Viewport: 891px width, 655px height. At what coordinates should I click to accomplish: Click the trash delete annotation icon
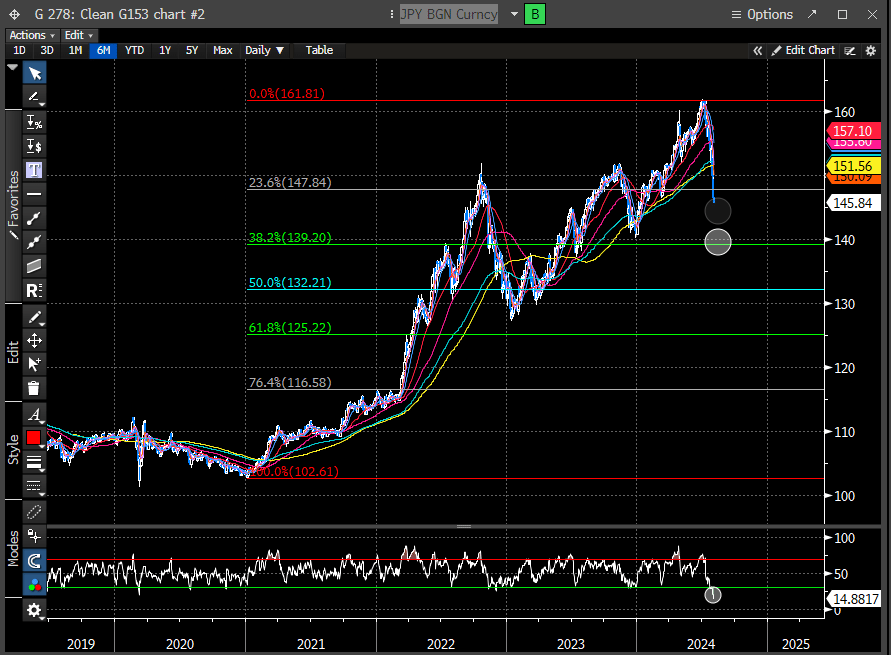pos(34,389)
